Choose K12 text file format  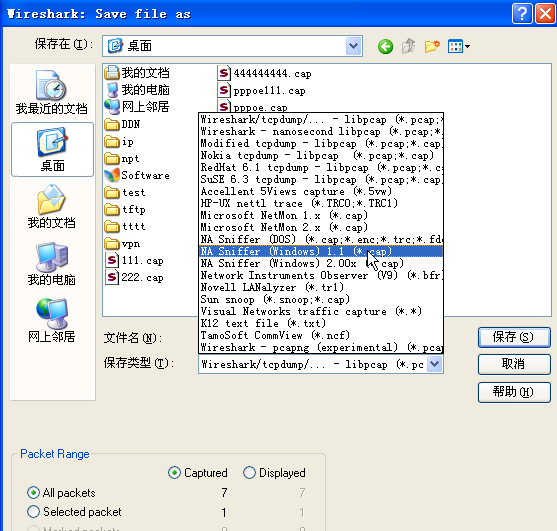(x=321, y=323)
